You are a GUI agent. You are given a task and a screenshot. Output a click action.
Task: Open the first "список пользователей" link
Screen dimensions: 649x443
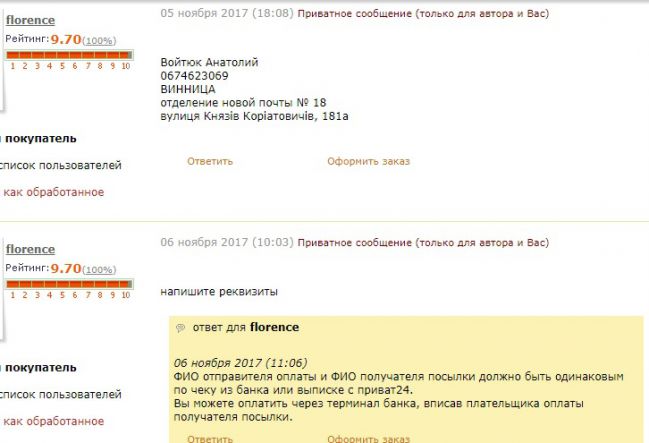tap(60, 165)
